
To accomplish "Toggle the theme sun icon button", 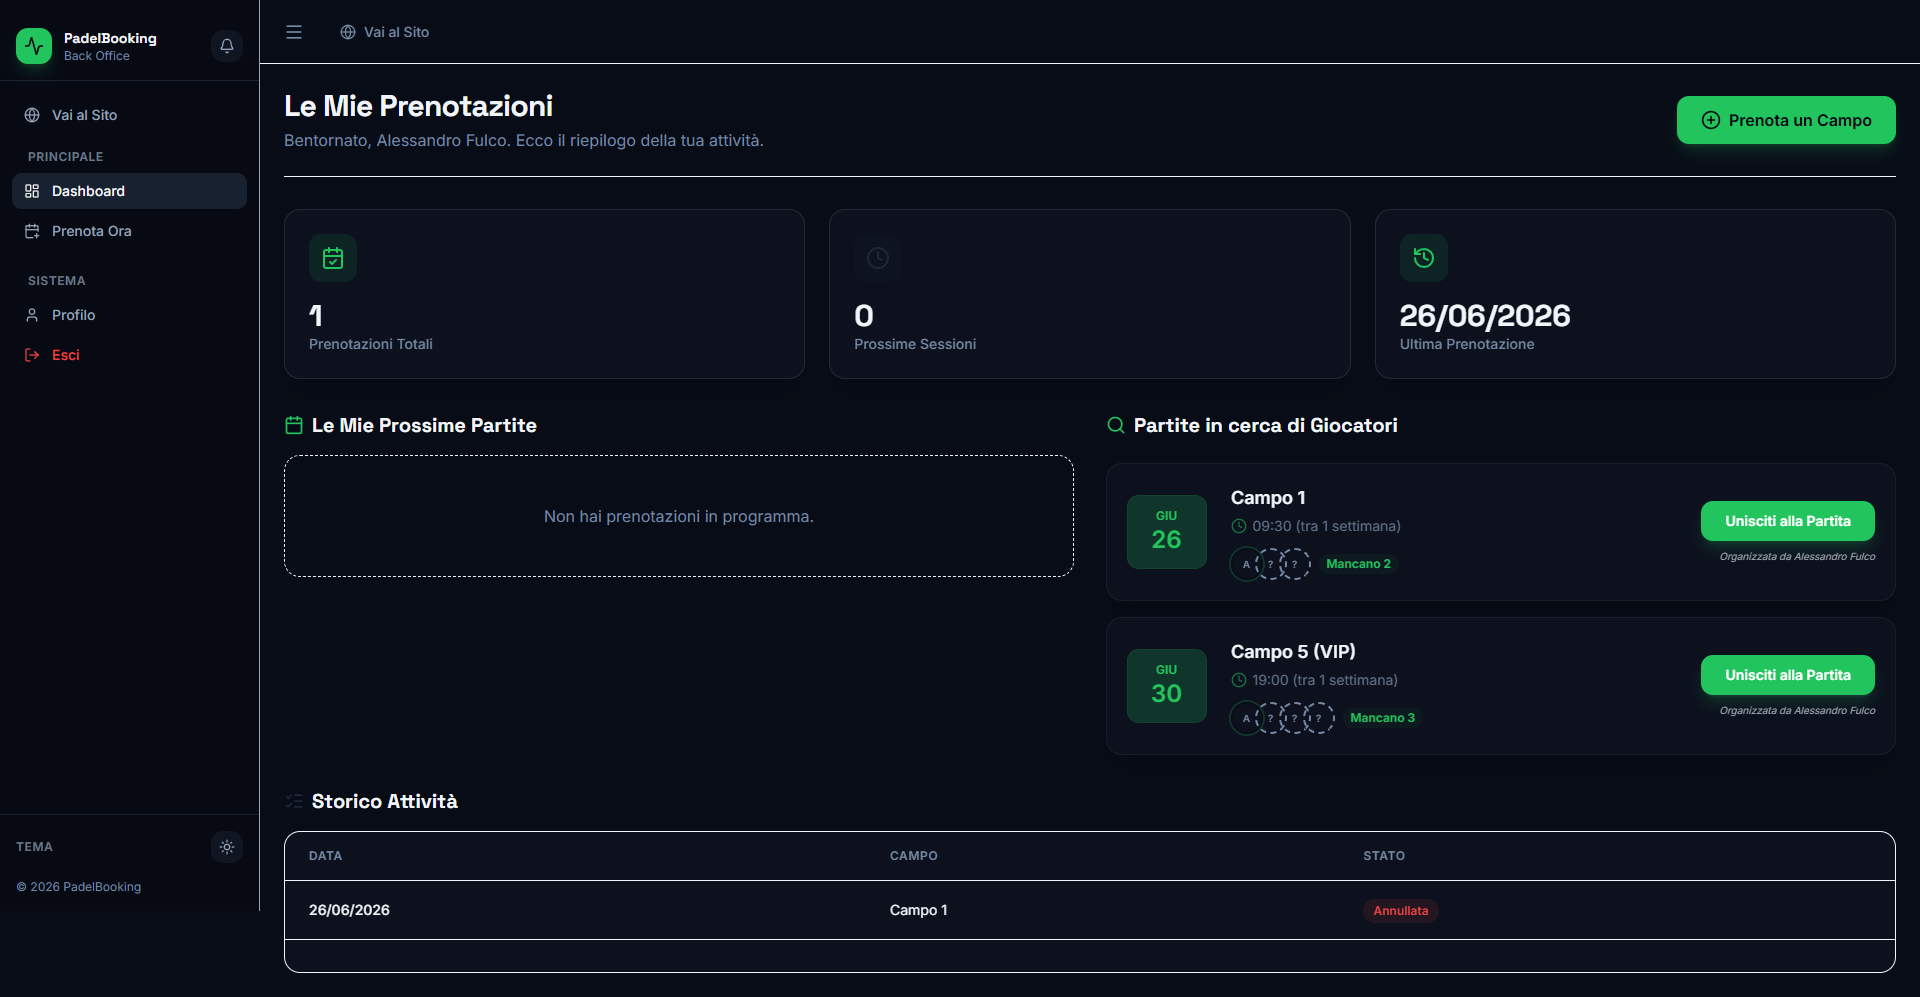I will 227,847.
